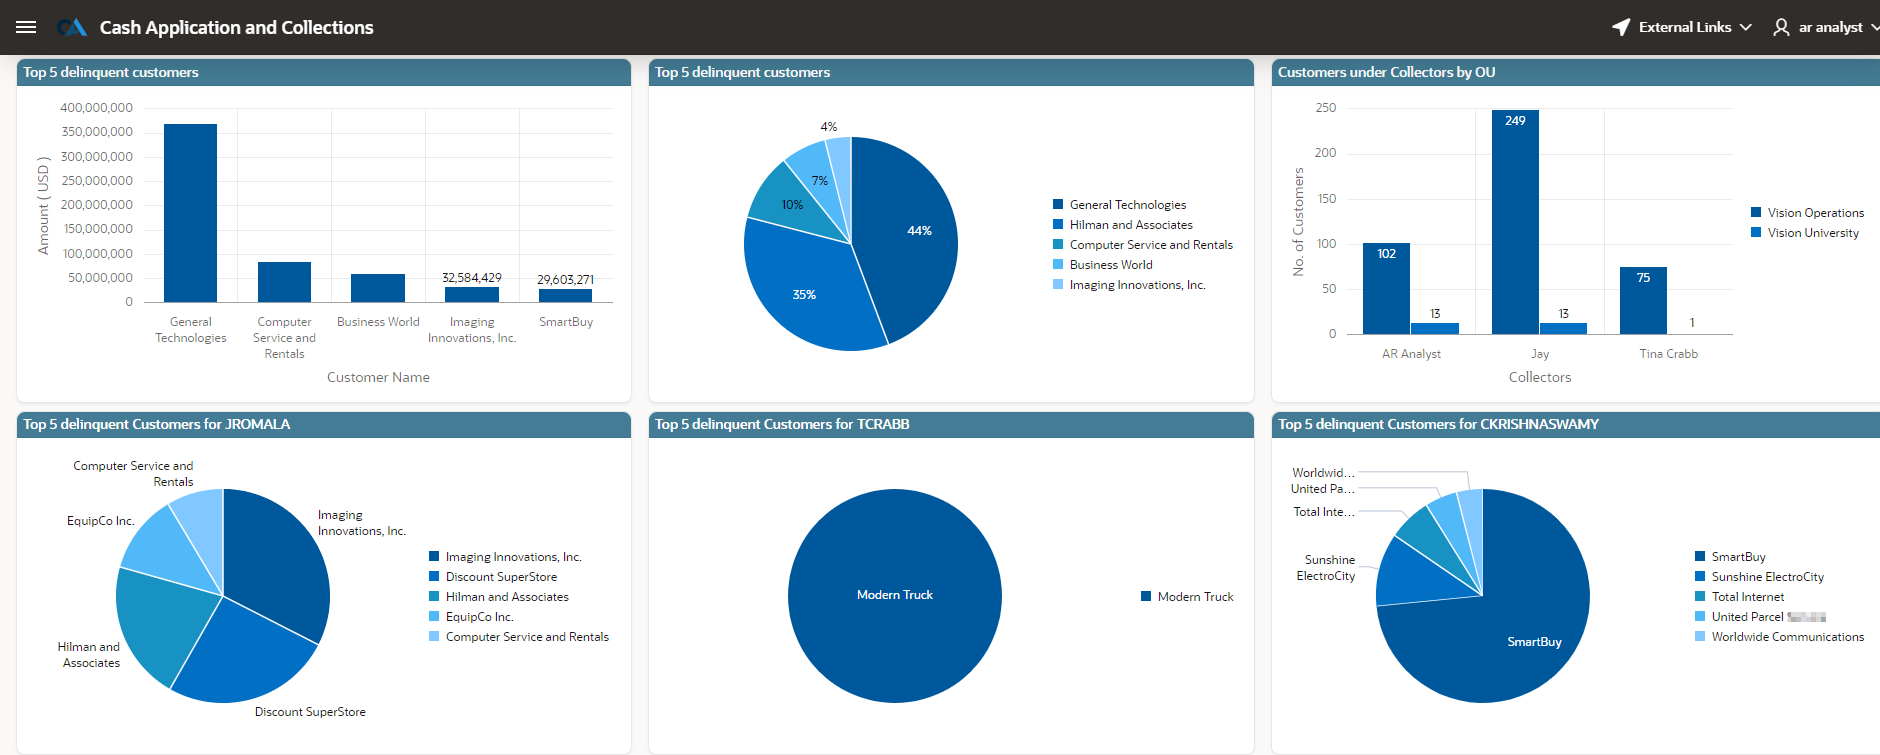Select the Computer Service and Rentals bar

[x=284, y=282]
